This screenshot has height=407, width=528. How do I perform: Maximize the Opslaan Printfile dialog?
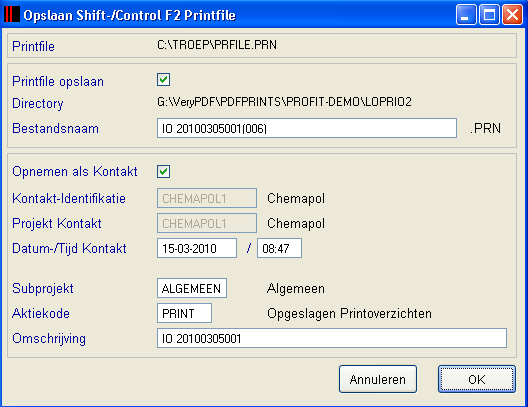pos(489,15)
